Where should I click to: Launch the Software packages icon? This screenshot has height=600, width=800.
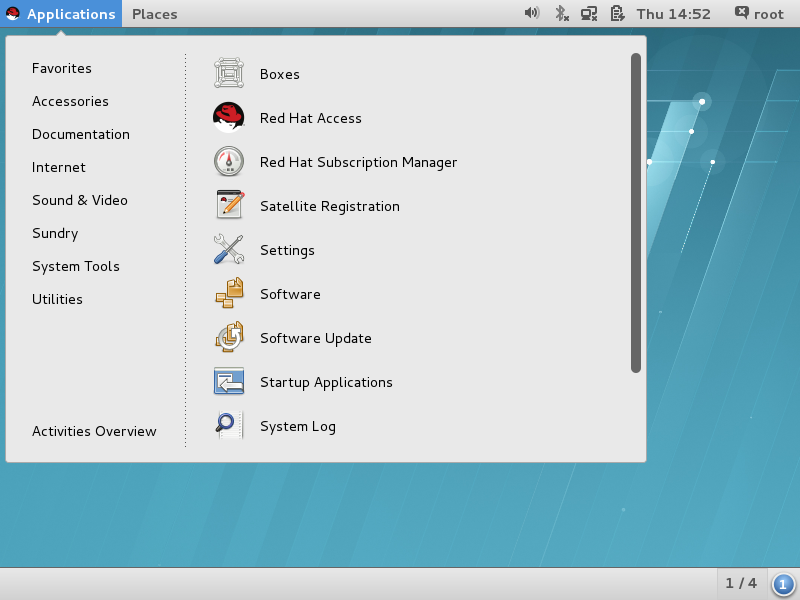[x=229, y=293]
